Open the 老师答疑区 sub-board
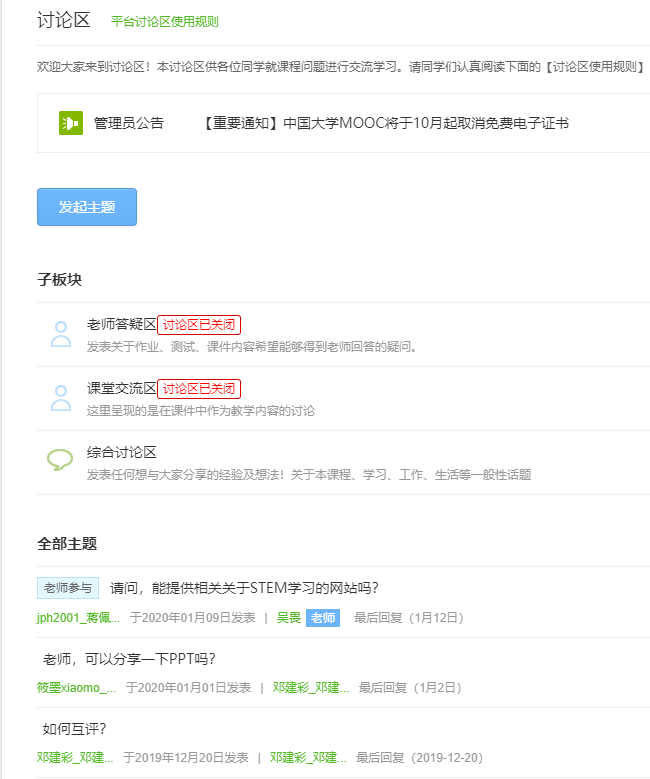The image size is (650, 779). pos(122,324)
